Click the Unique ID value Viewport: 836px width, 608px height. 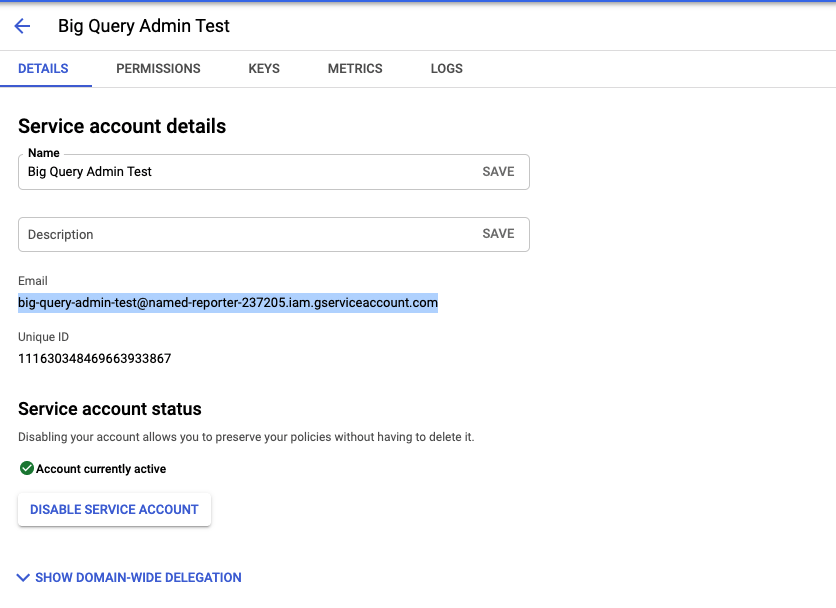(94, 358)
